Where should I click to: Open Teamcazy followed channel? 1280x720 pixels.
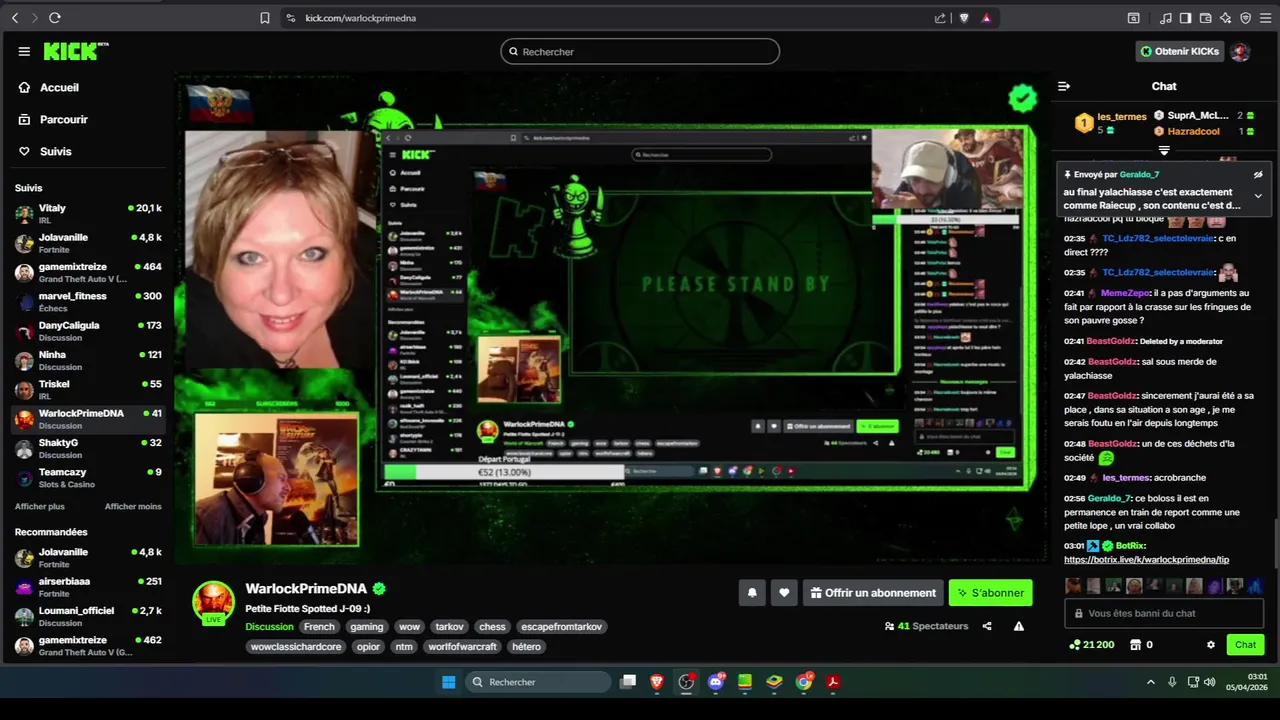(x=88, y=477)
